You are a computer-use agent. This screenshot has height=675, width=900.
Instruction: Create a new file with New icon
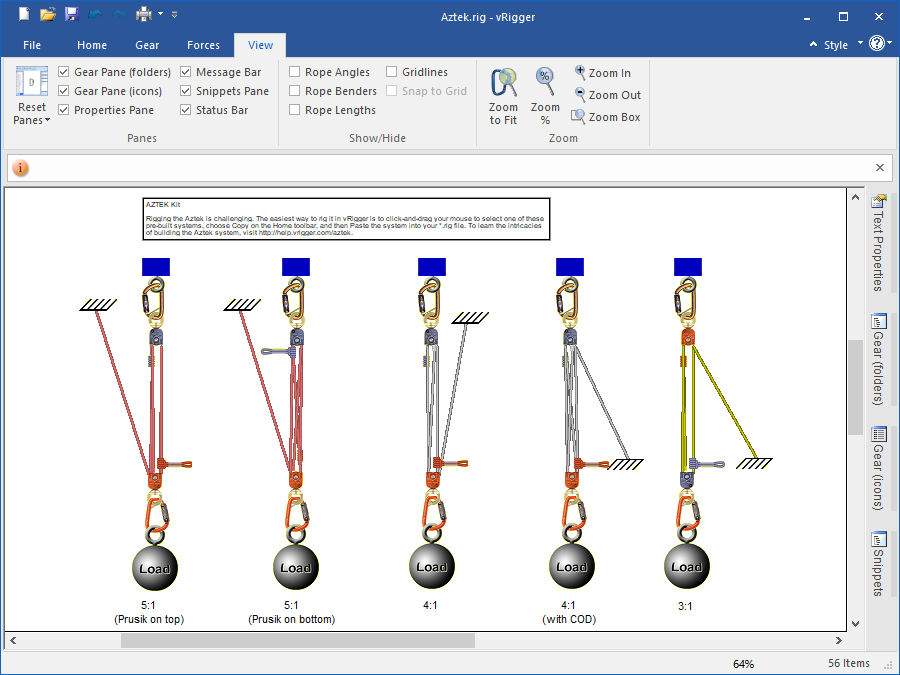pos(24,14)
